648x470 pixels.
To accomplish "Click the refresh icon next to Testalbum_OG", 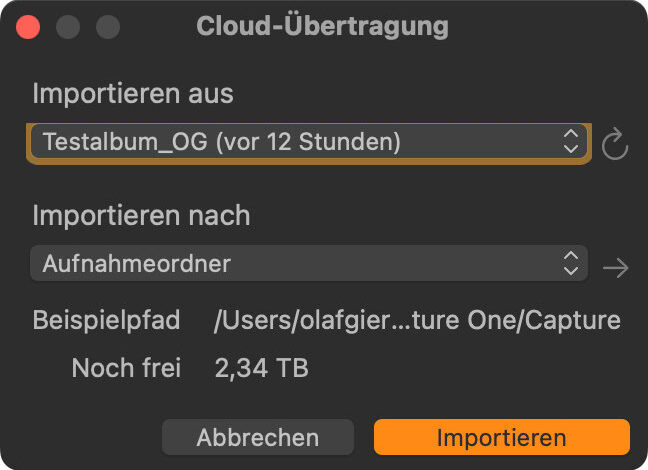I will coord(614,144).
